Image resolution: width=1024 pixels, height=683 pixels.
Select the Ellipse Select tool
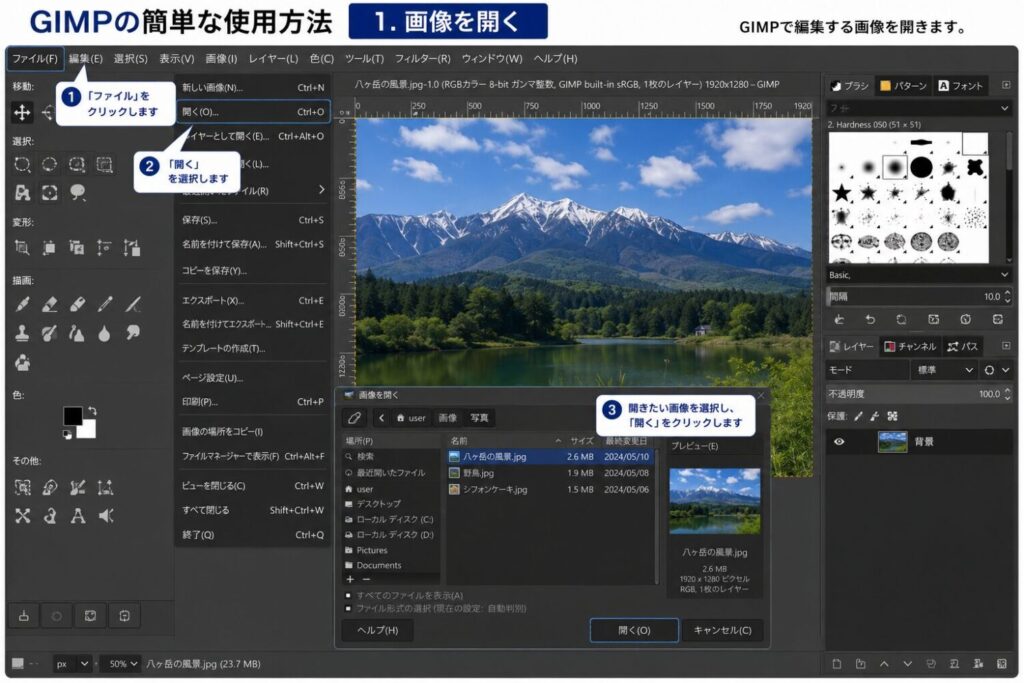50,165
